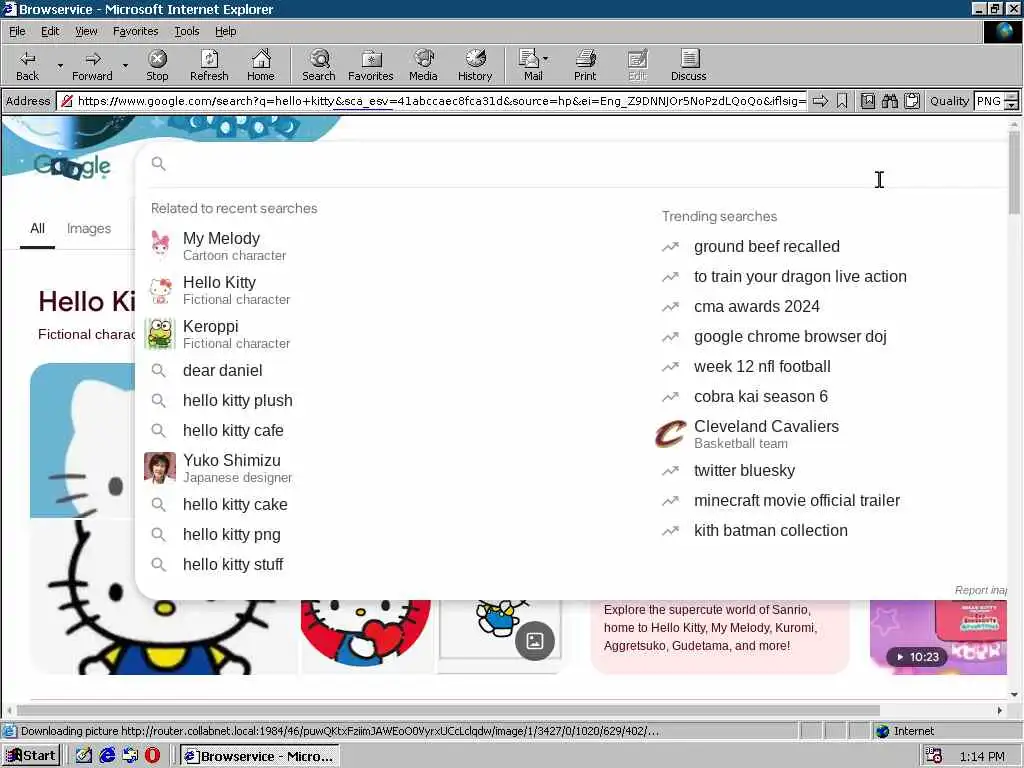Open the Edit menu
Image resolution: width=1024 pixels, height=768 pixels.
(x=50, y=31)
